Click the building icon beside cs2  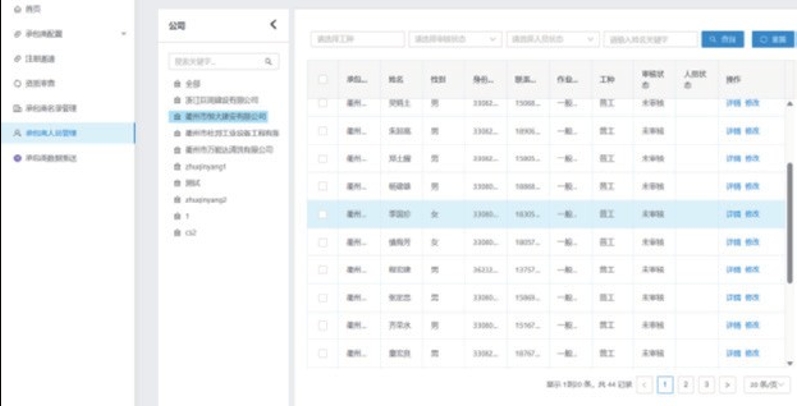click(177, 232)
